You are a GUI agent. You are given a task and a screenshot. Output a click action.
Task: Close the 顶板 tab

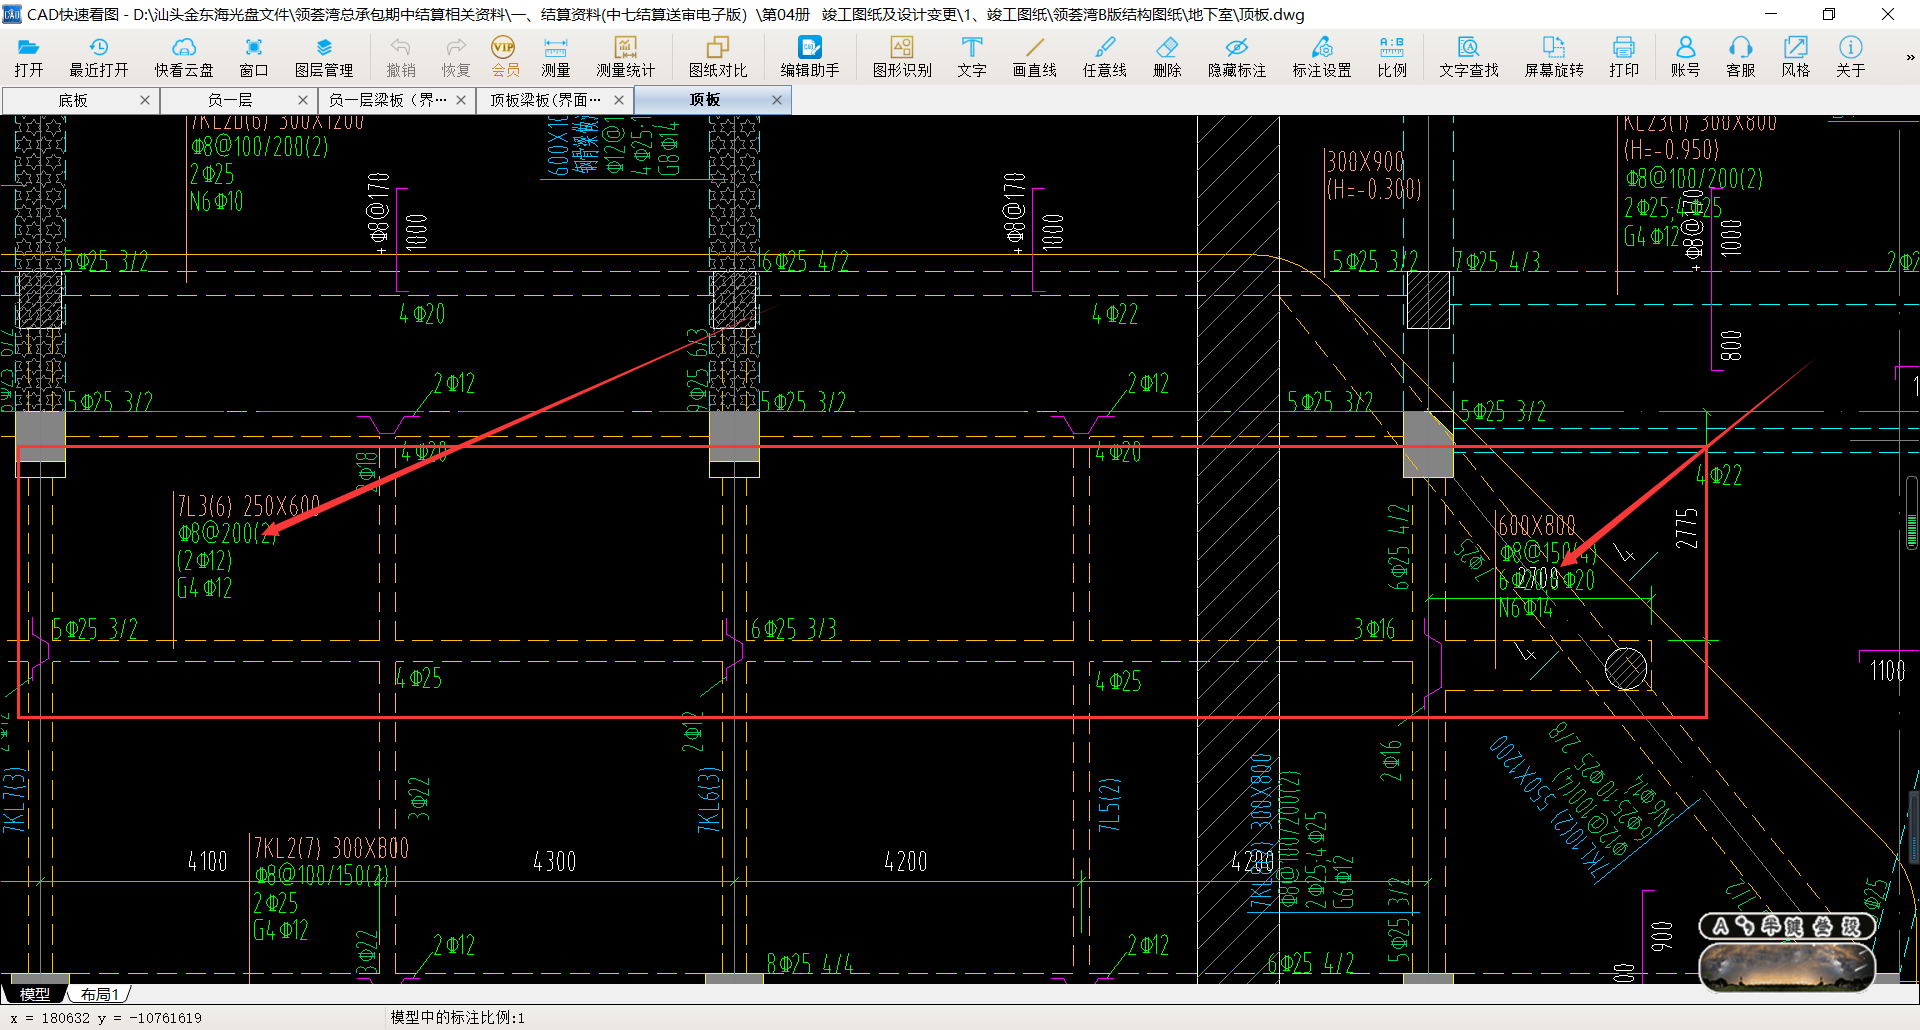click(x=777, y=100)
